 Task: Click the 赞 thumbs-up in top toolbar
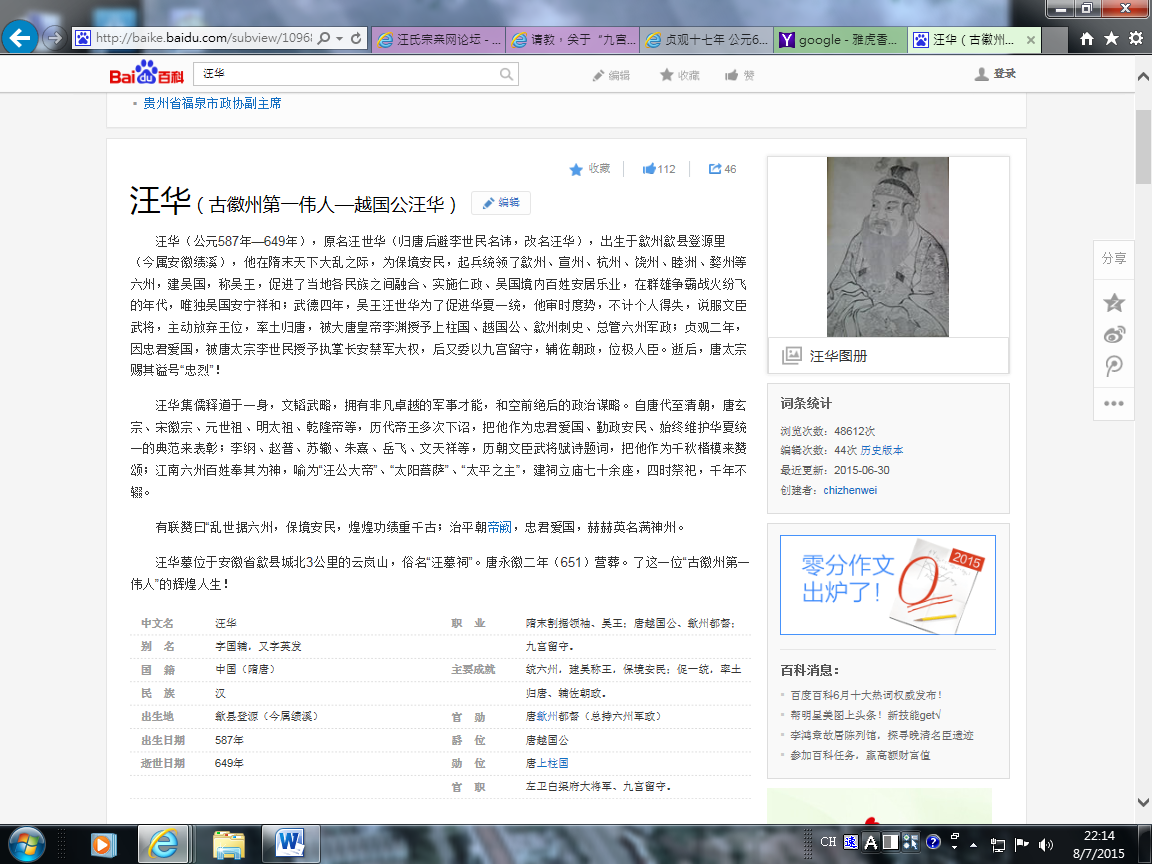pyautogui.click(x=740, y=75)
